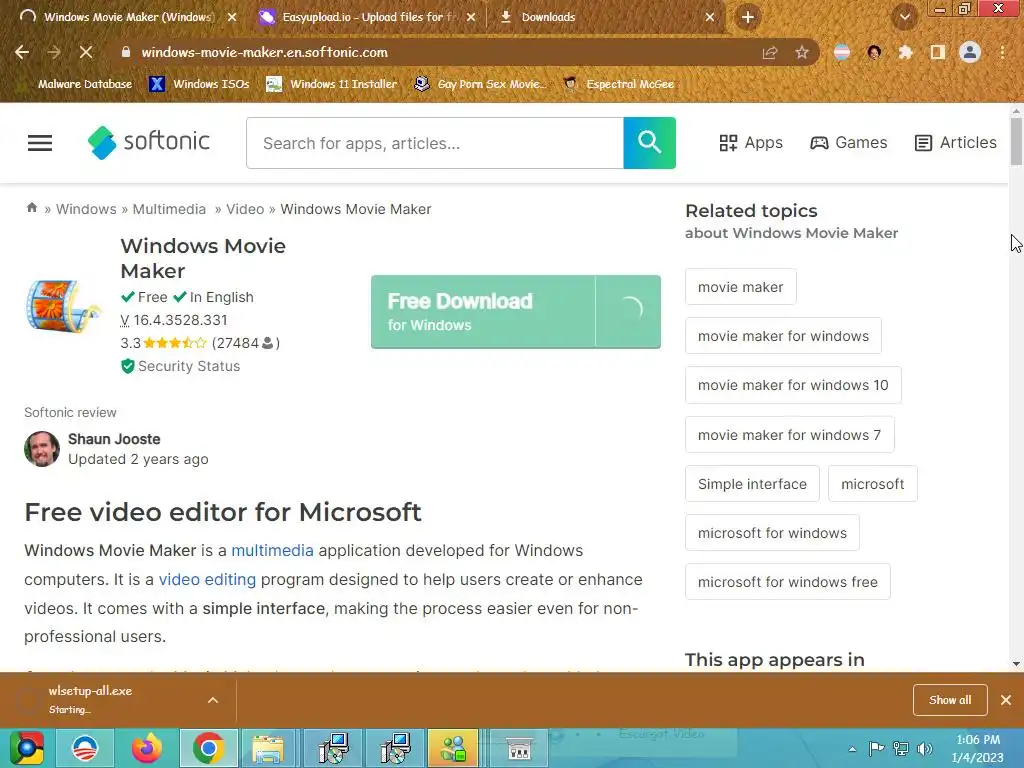1024x768 pixels.
Task: Click the star rating display
Action: 174,343
